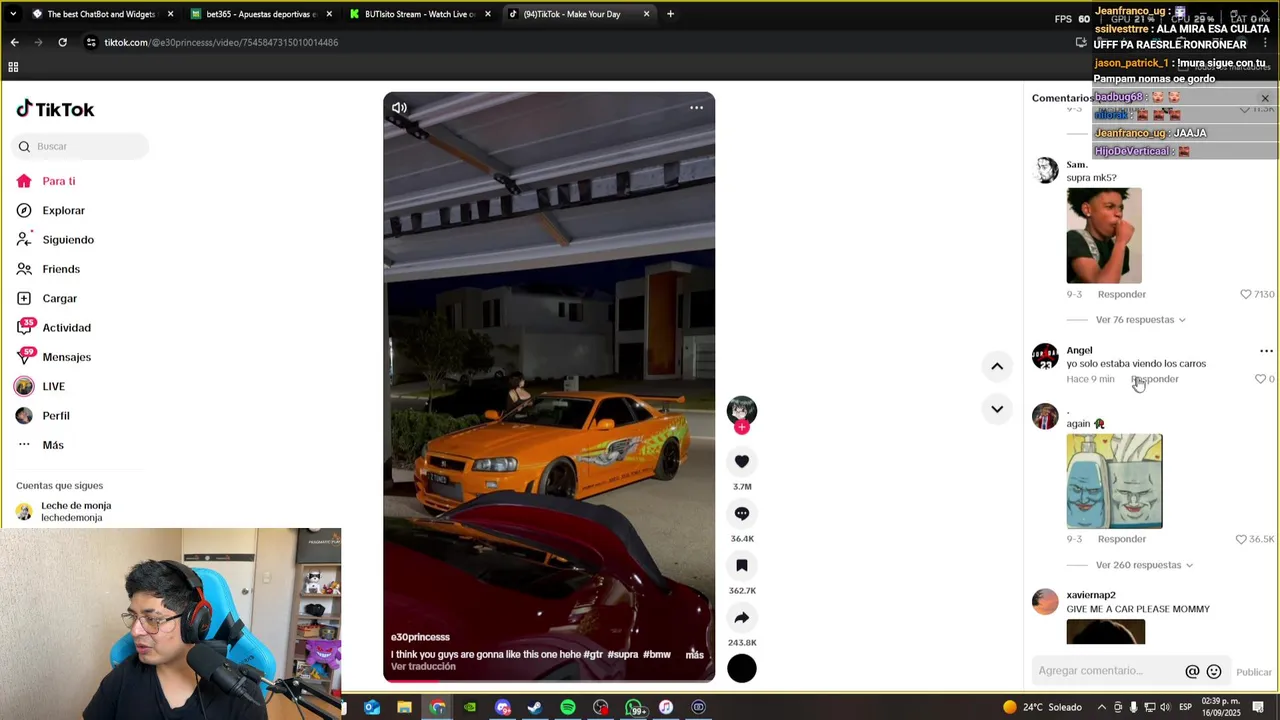Mute the video with speaker icon
1280x720 pixels.
coord(399,108)
